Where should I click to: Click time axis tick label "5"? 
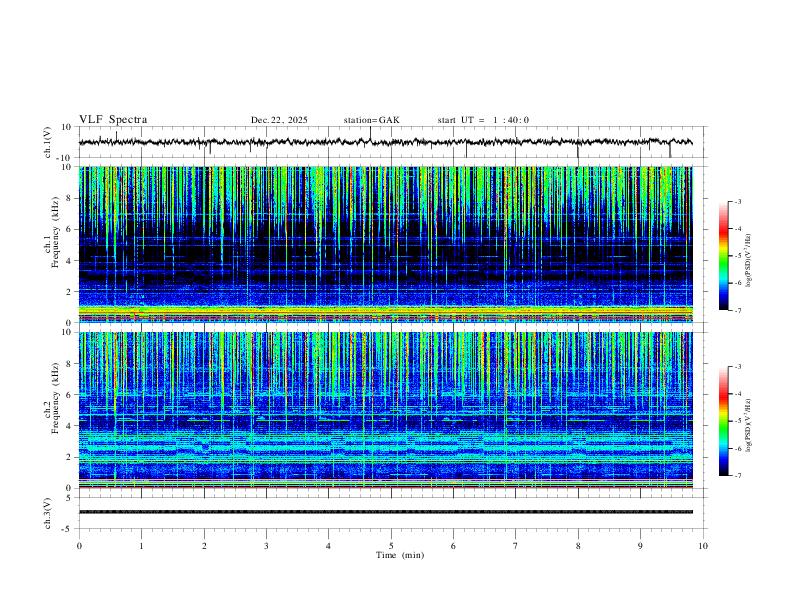point(391,546)
